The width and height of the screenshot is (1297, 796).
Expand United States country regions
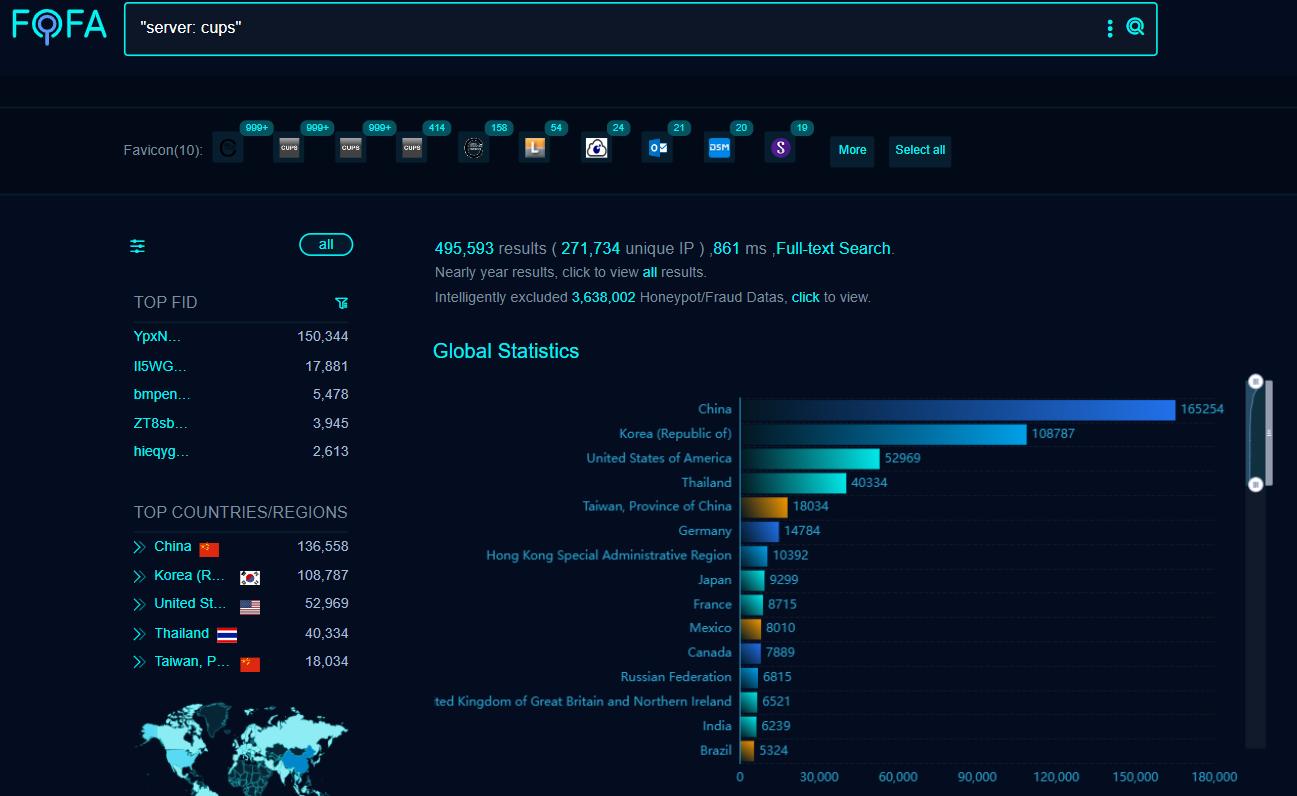pos(139,604)
